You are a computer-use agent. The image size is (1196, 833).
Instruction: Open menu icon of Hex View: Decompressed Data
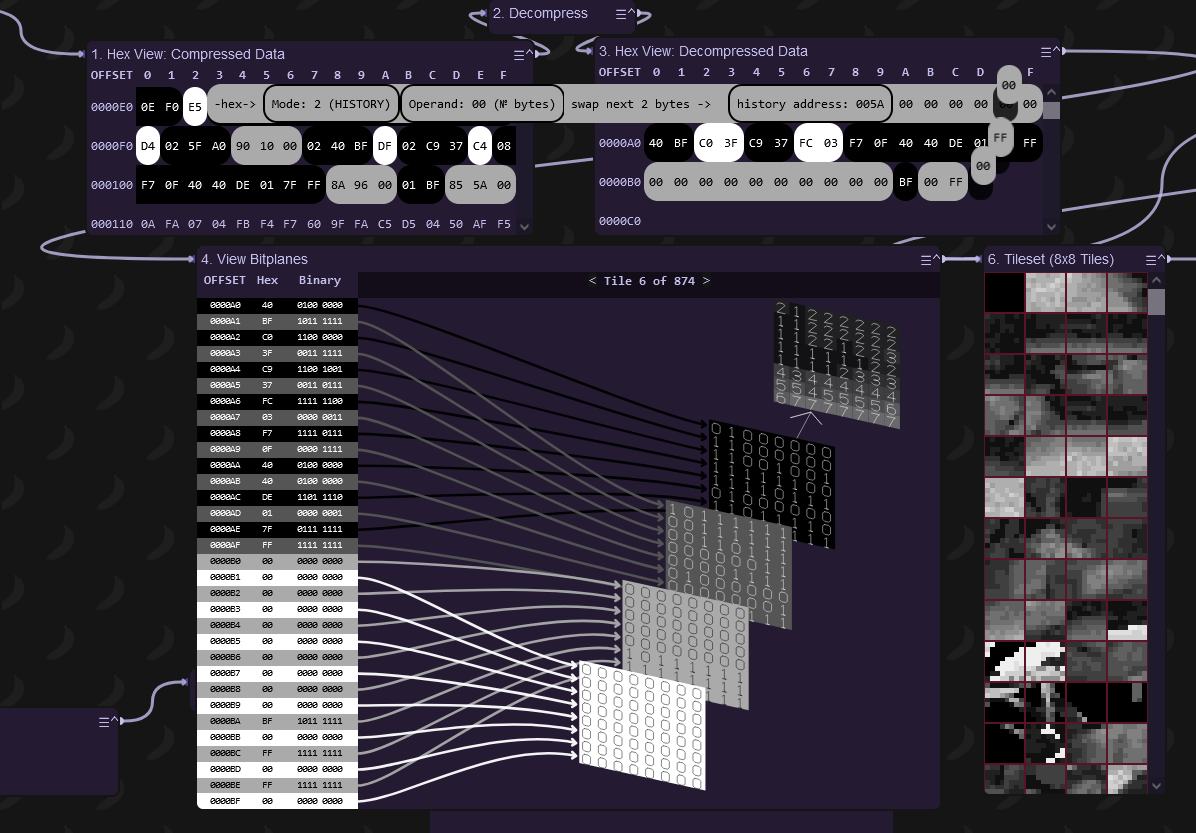click(1044, 51)
